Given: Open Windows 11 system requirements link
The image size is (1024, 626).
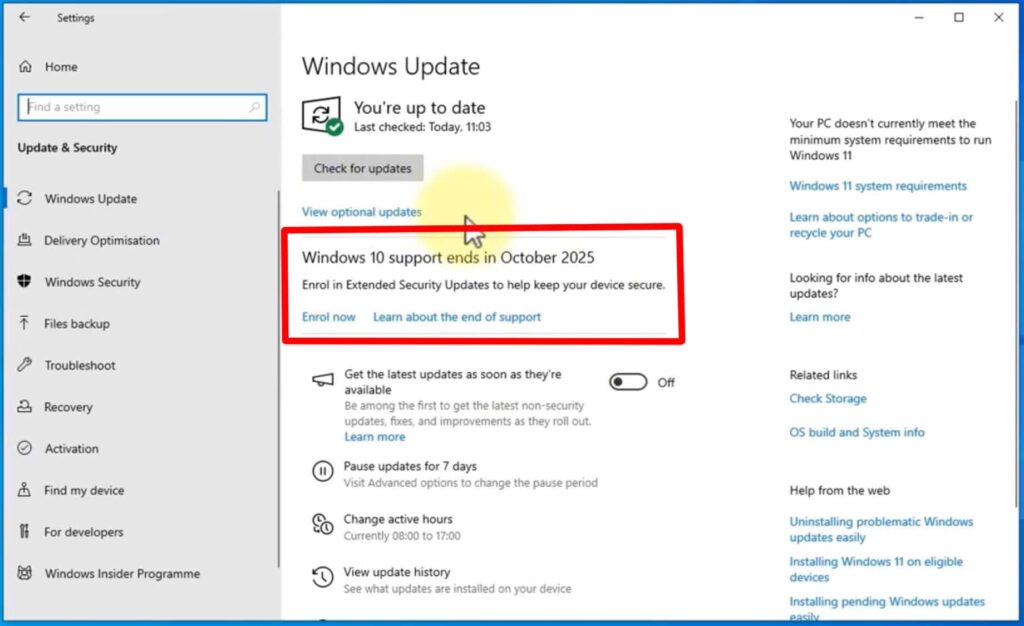Looking at the screenshot, I should pos(878,185).
